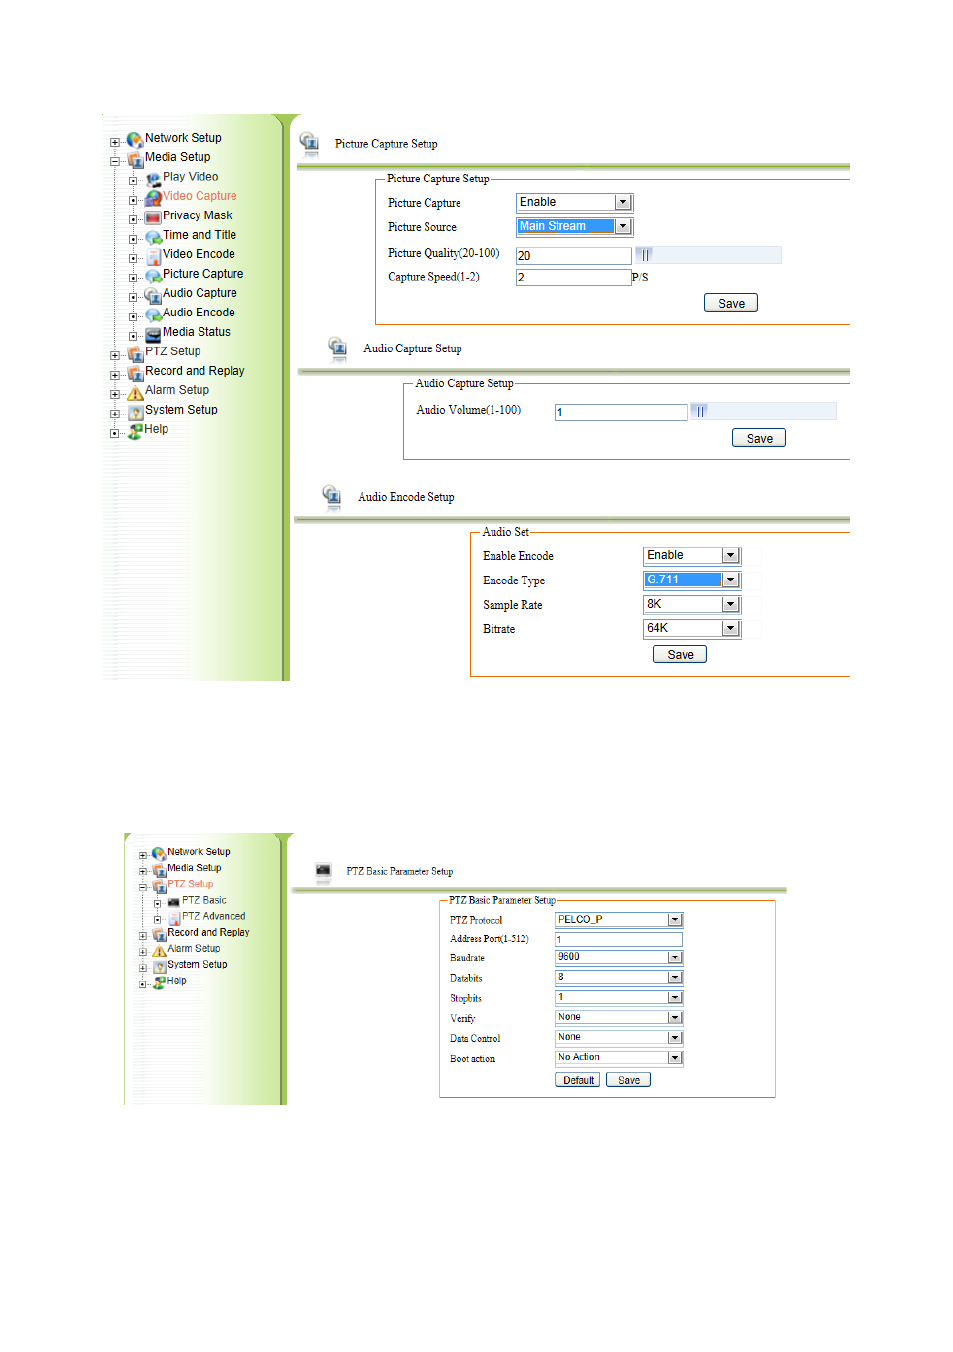Click the Media Setup folder icon in upper tree

point(135,159)
